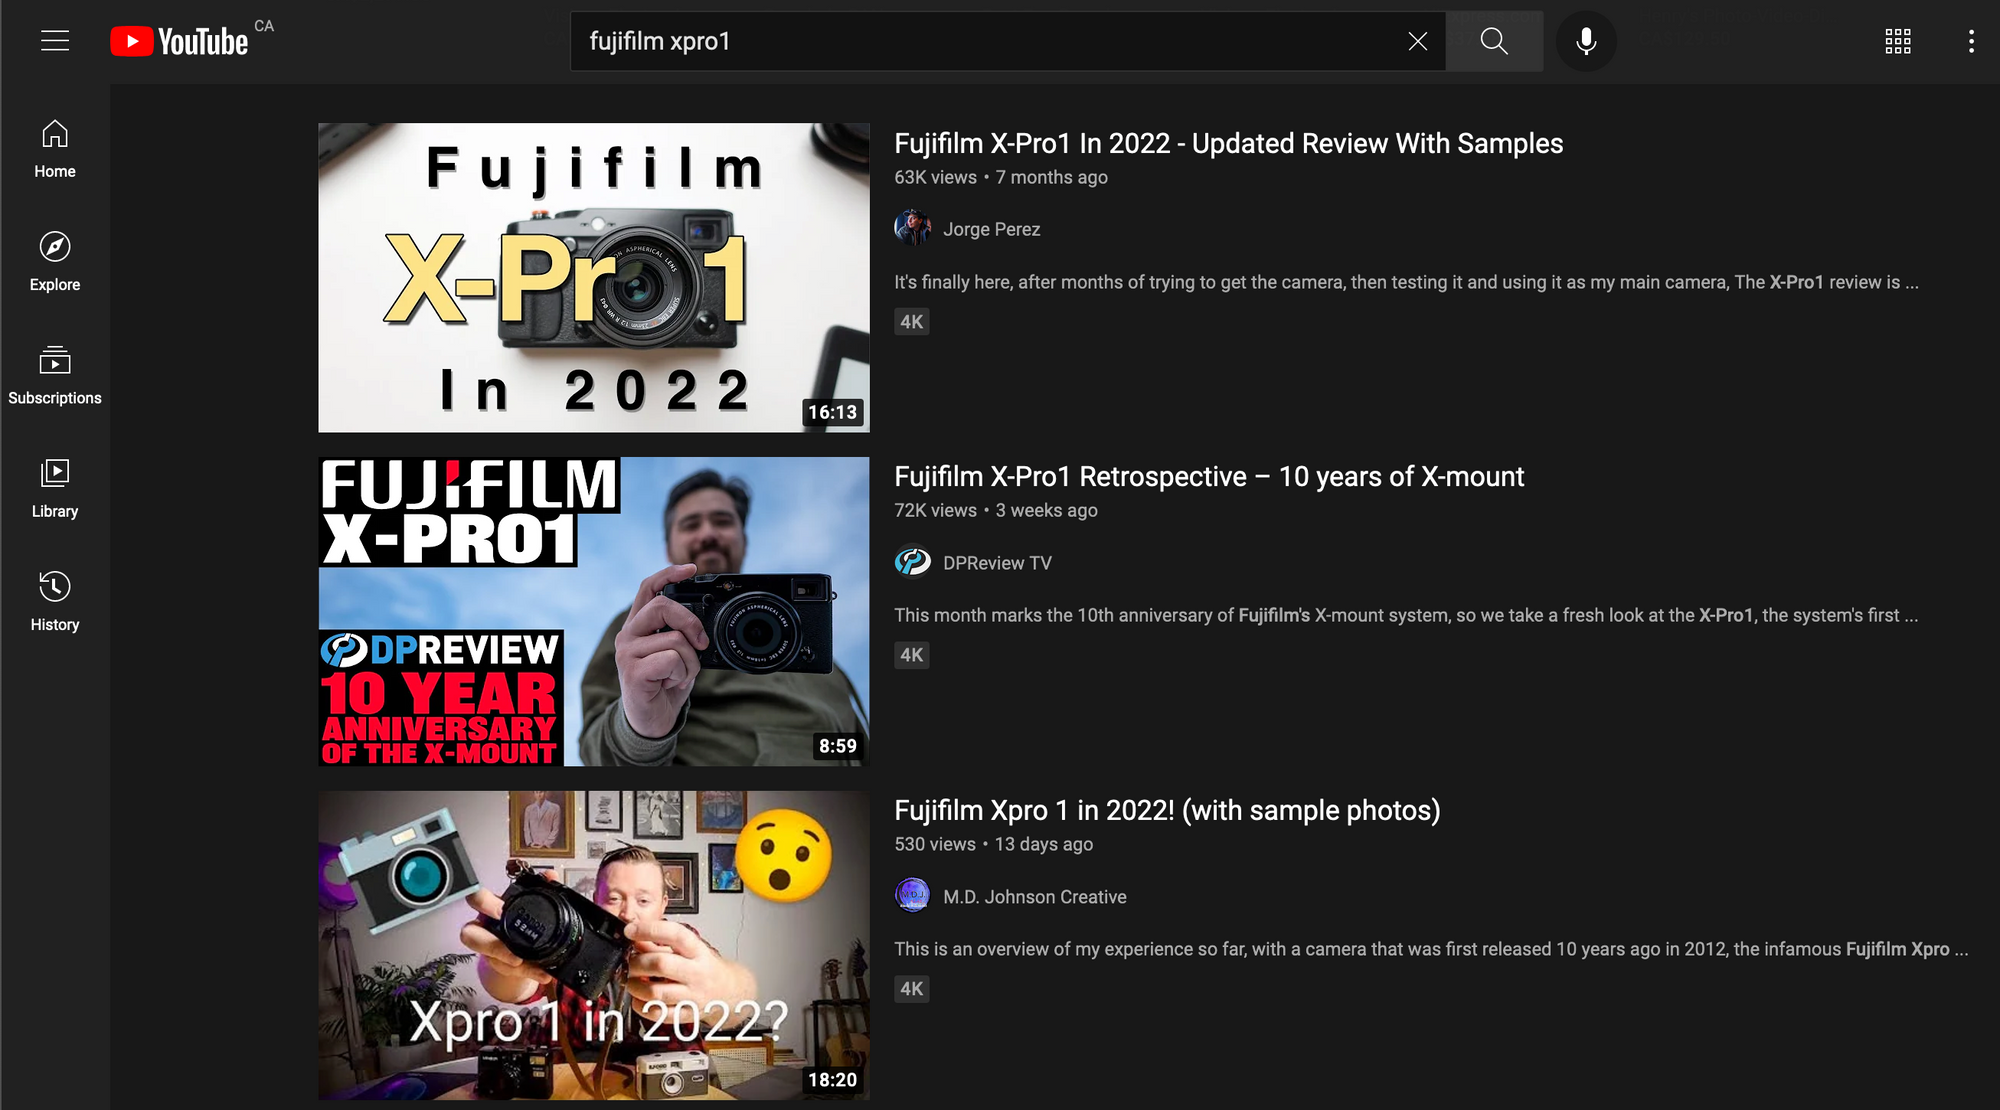
Task: Click Jorge Perez channel avatar
Action: 912,228
